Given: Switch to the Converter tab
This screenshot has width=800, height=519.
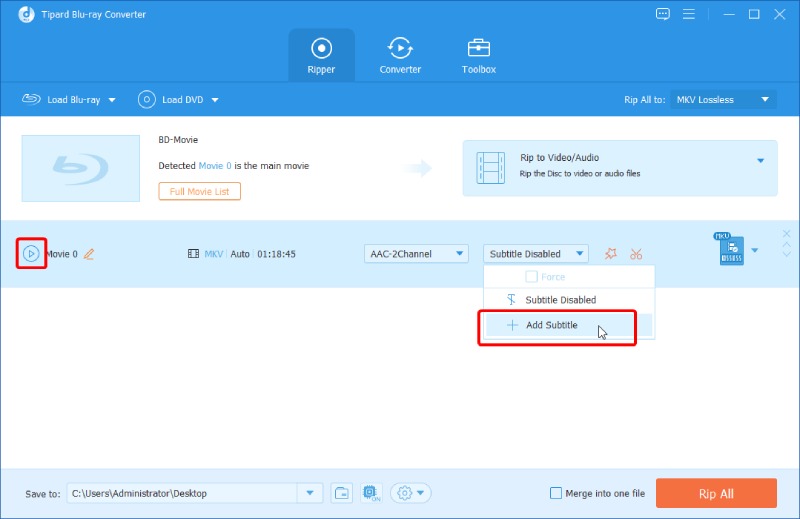Looking at the screenshot, I should tap(400, 56).
